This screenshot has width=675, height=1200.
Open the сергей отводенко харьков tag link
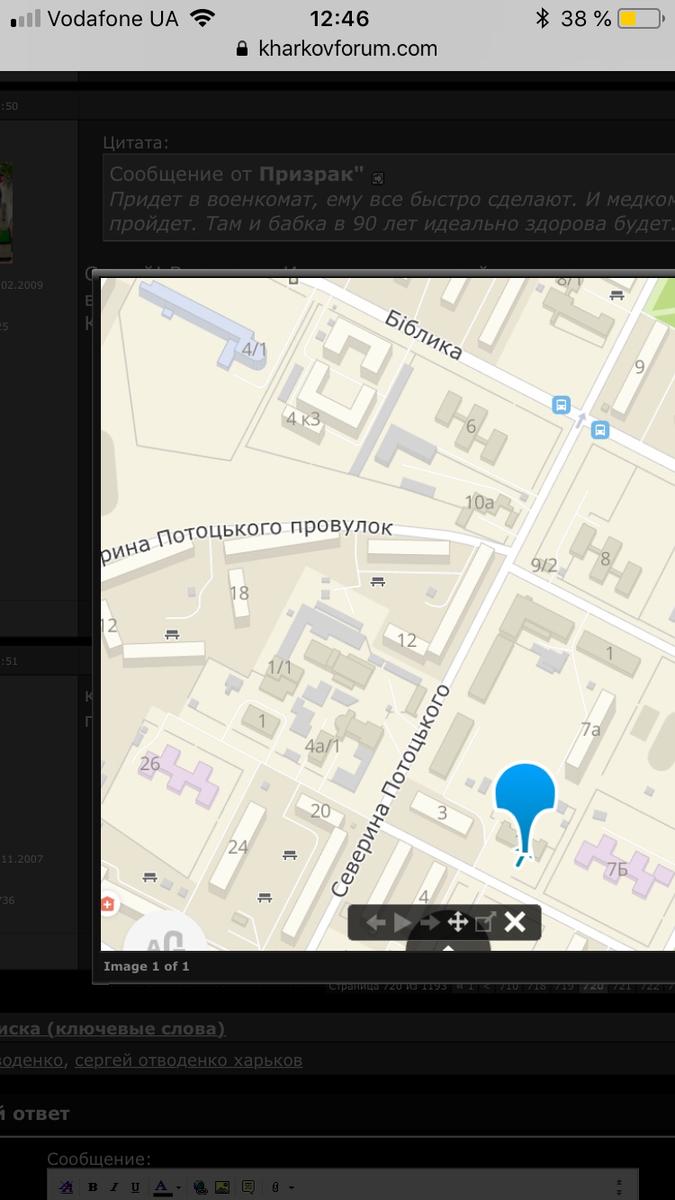click(188, 1060)
